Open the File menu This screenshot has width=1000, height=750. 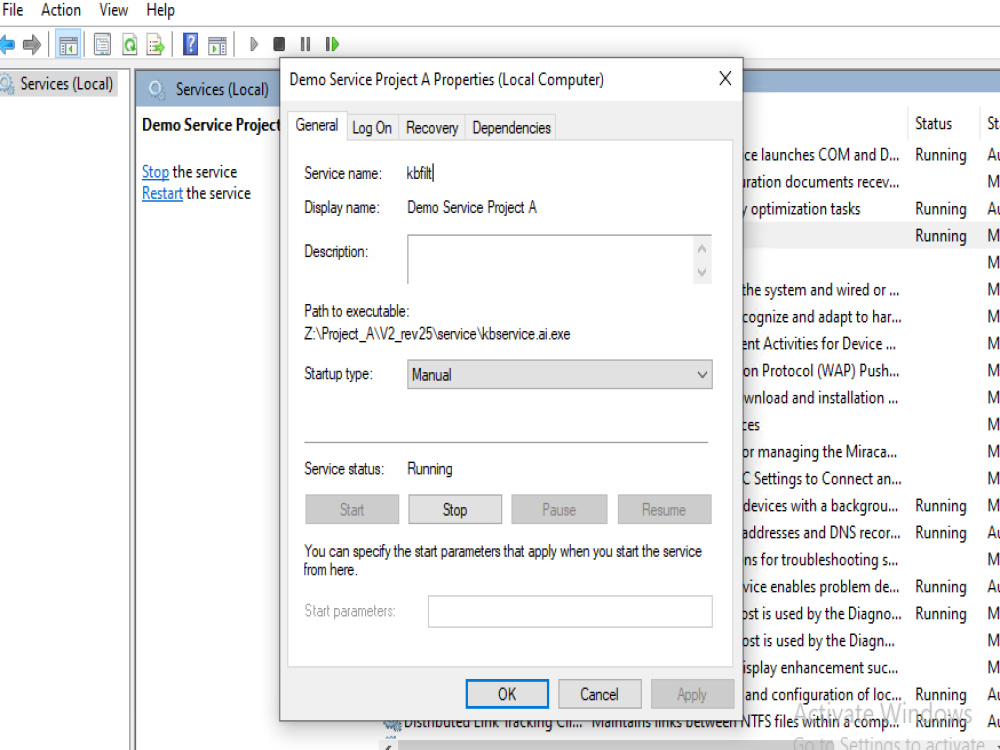point(13,10)
